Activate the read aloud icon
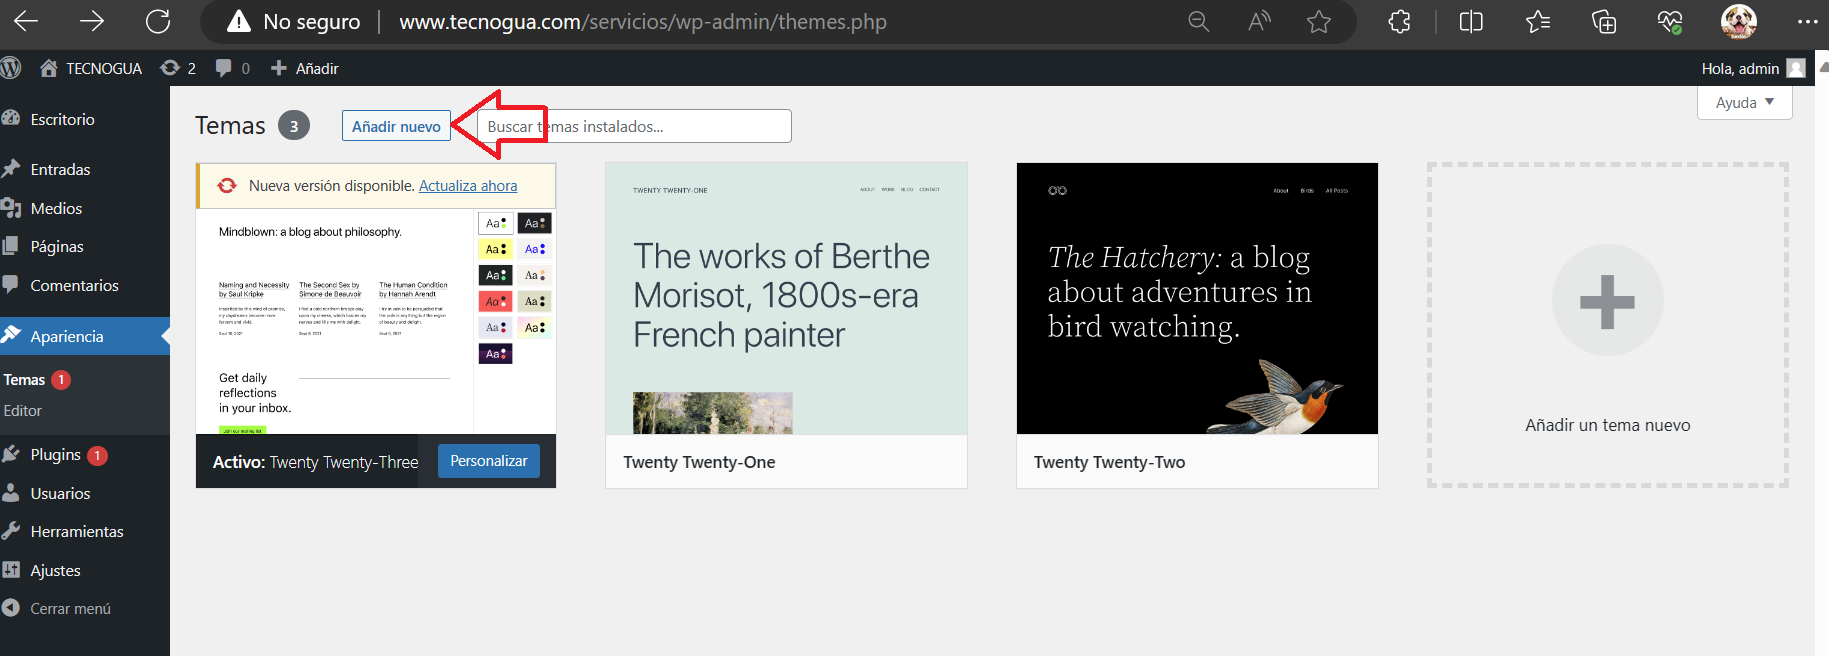This screenshot has width=1829, height=656. (x=1259, y=22)
